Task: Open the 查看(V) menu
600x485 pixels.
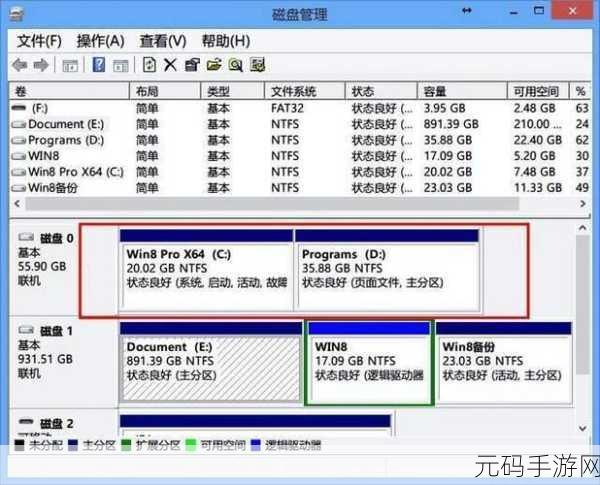Action: (163, 41)
